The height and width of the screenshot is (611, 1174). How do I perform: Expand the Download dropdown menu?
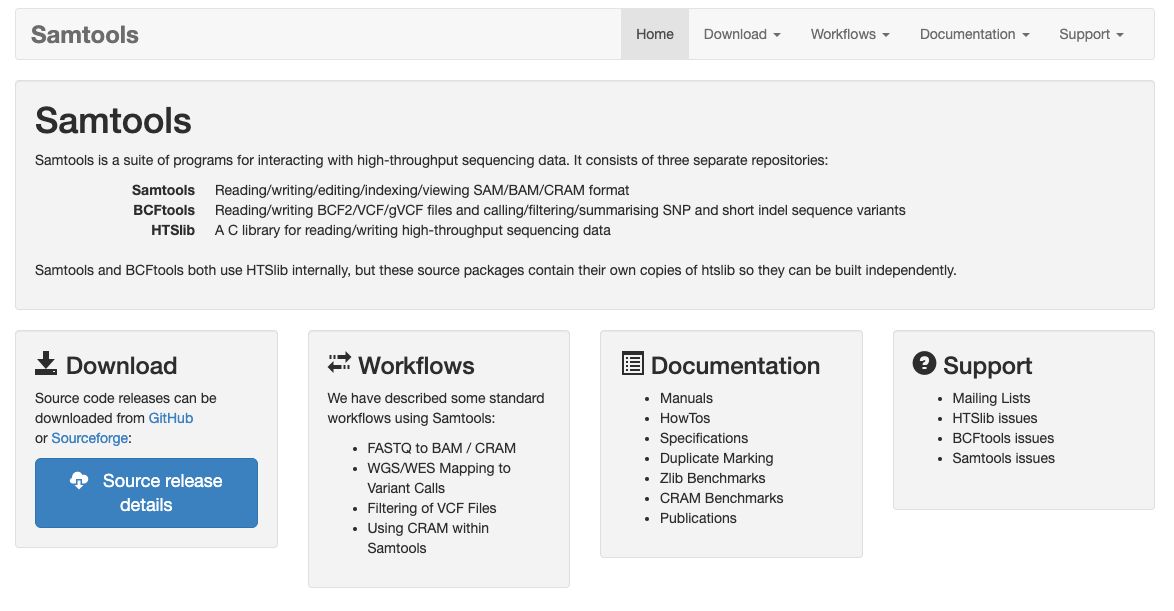pos(742,34)
